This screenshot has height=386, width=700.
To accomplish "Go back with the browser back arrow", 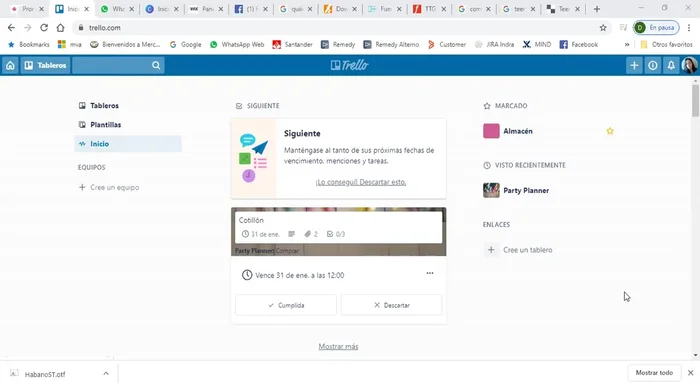I will pos(11,28).
